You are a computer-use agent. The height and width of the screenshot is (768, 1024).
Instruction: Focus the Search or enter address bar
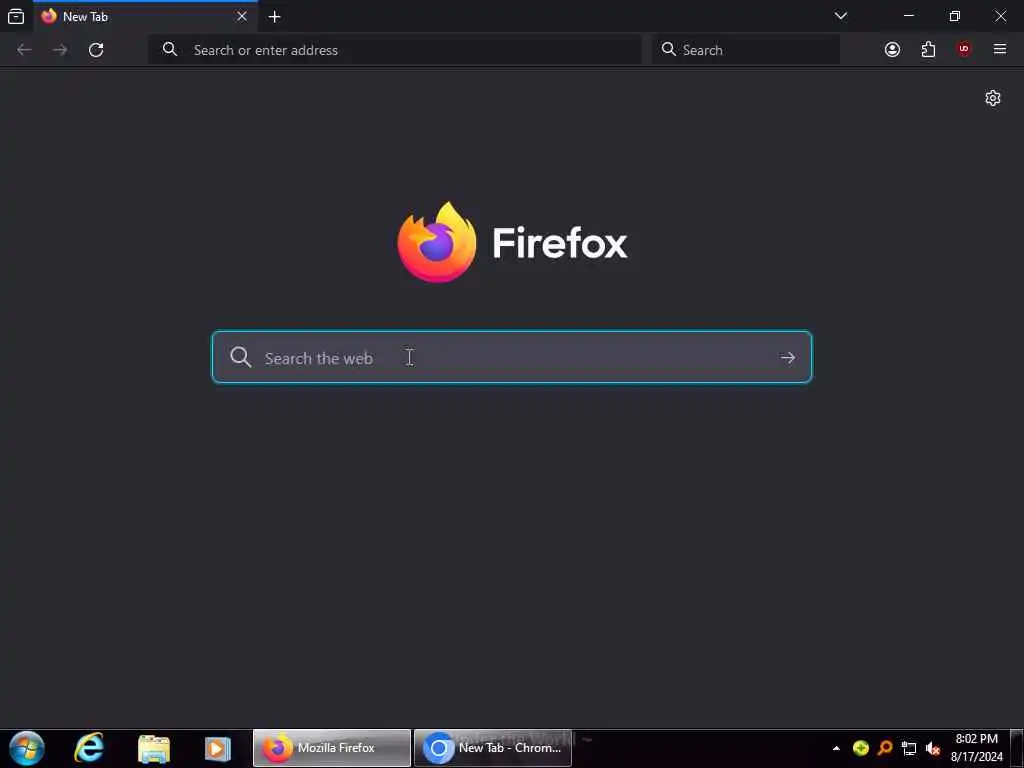pos(395,50)
